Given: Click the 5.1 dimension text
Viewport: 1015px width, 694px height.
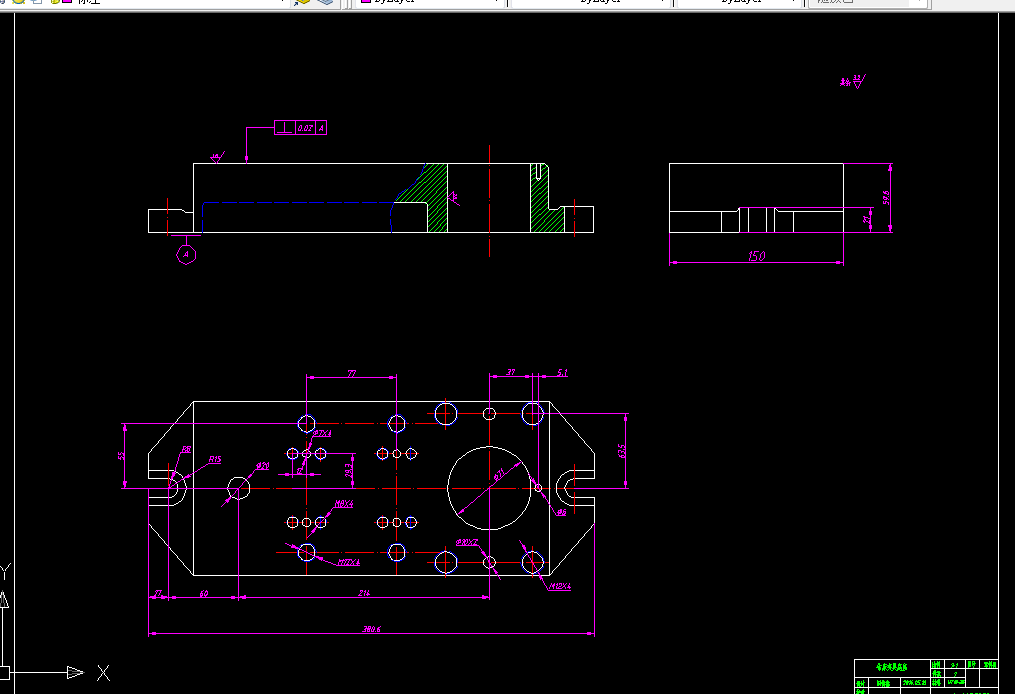Looking at the screenshot, I should 562,372.
